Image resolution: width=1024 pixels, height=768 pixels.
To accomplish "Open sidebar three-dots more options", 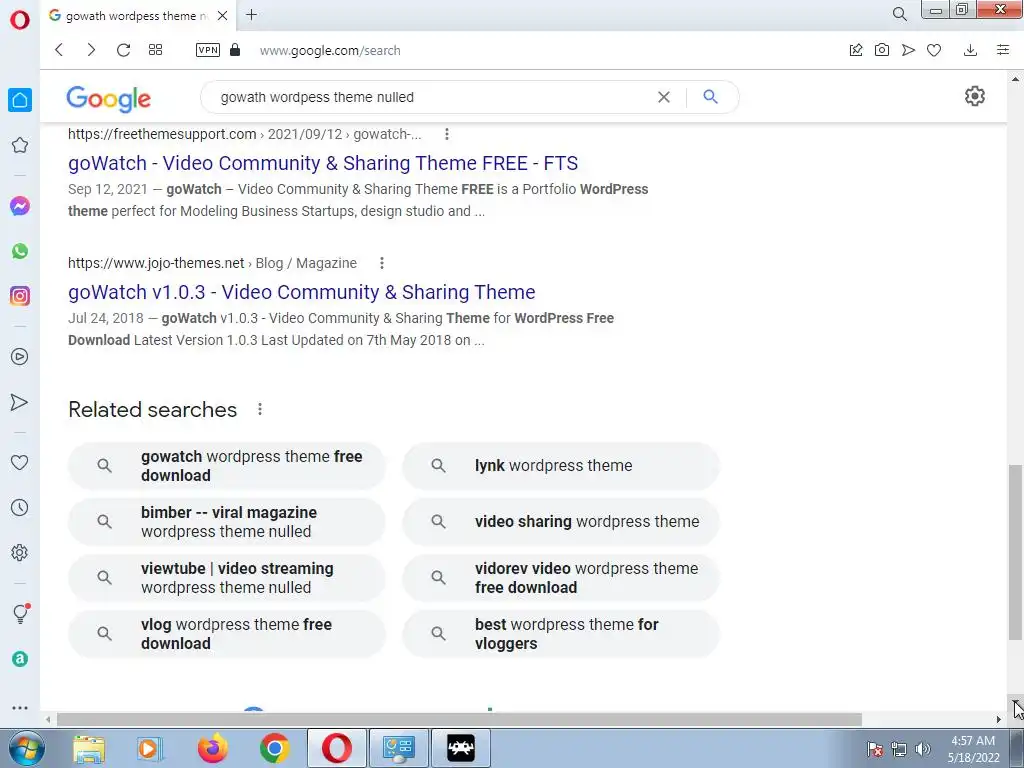I will tap(20, 707).
